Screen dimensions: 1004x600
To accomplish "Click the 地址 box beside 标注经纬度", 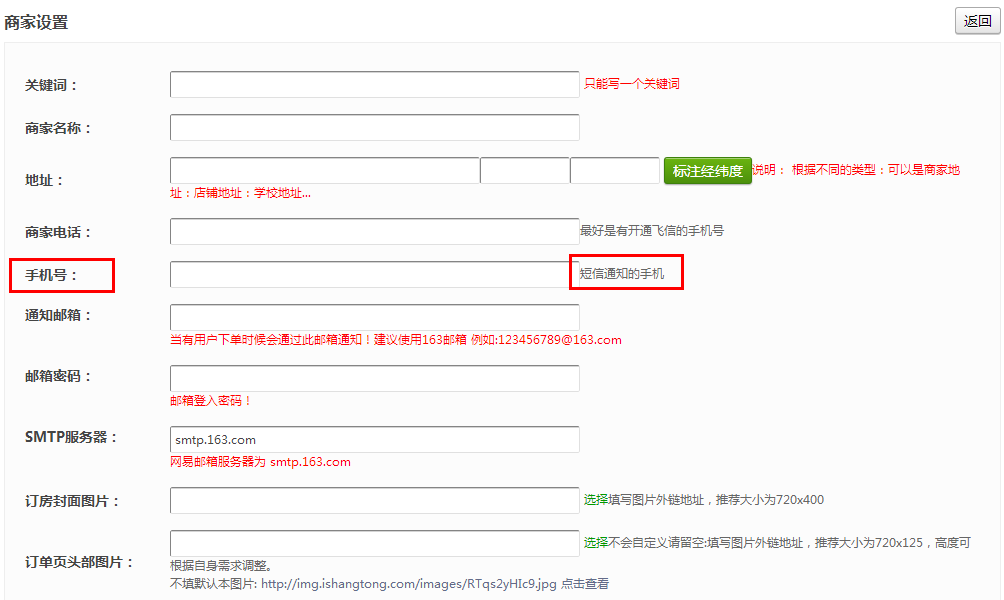I will click(x=614, y=171).
